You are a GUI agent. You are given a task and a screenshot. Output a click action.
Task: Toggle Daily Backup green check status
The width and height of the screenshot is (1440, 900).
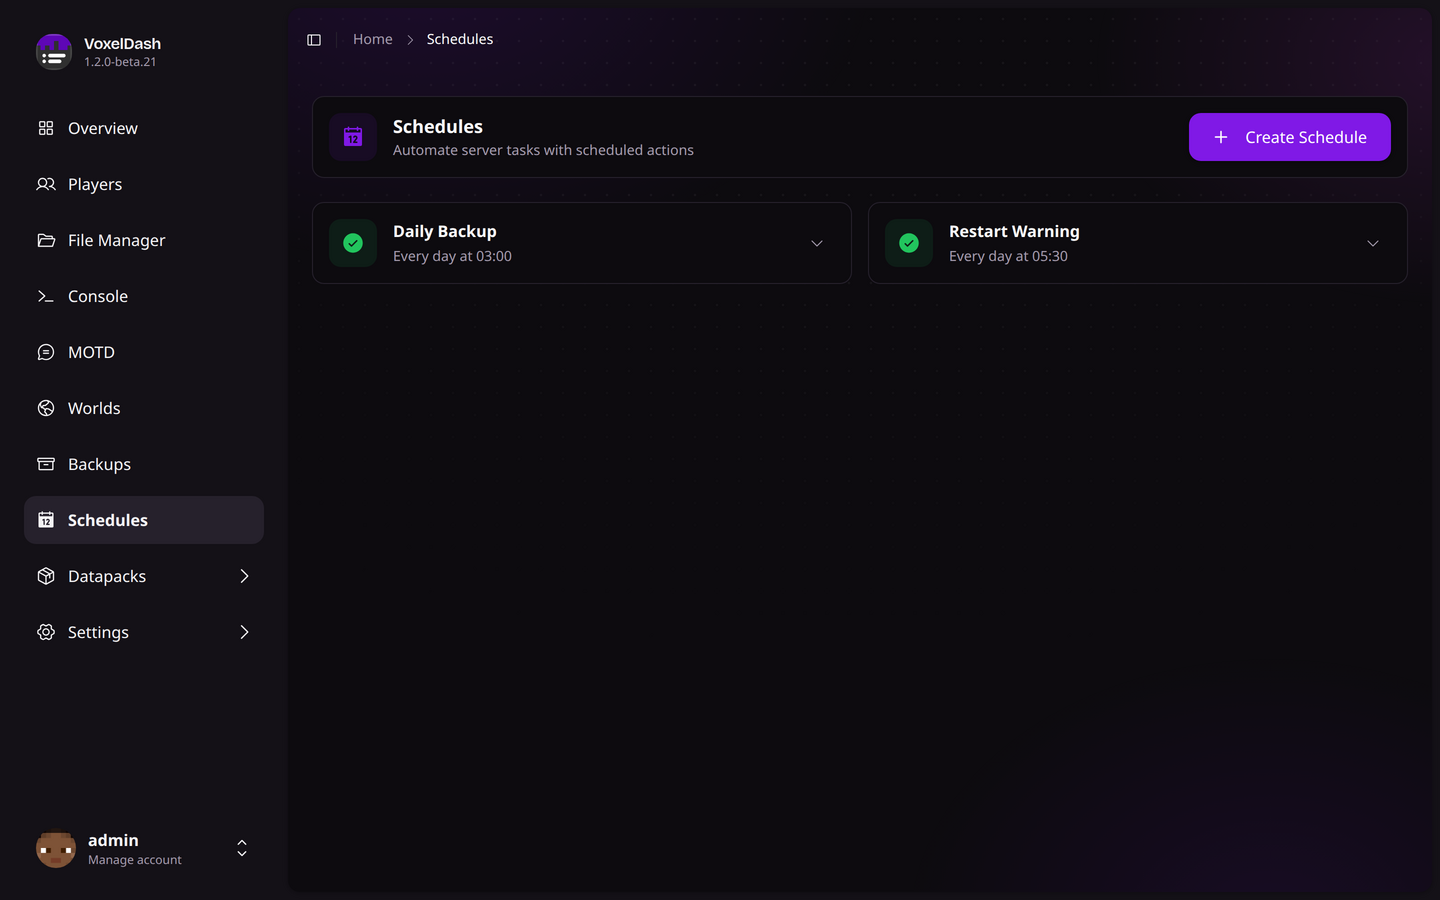click(353, 243)
